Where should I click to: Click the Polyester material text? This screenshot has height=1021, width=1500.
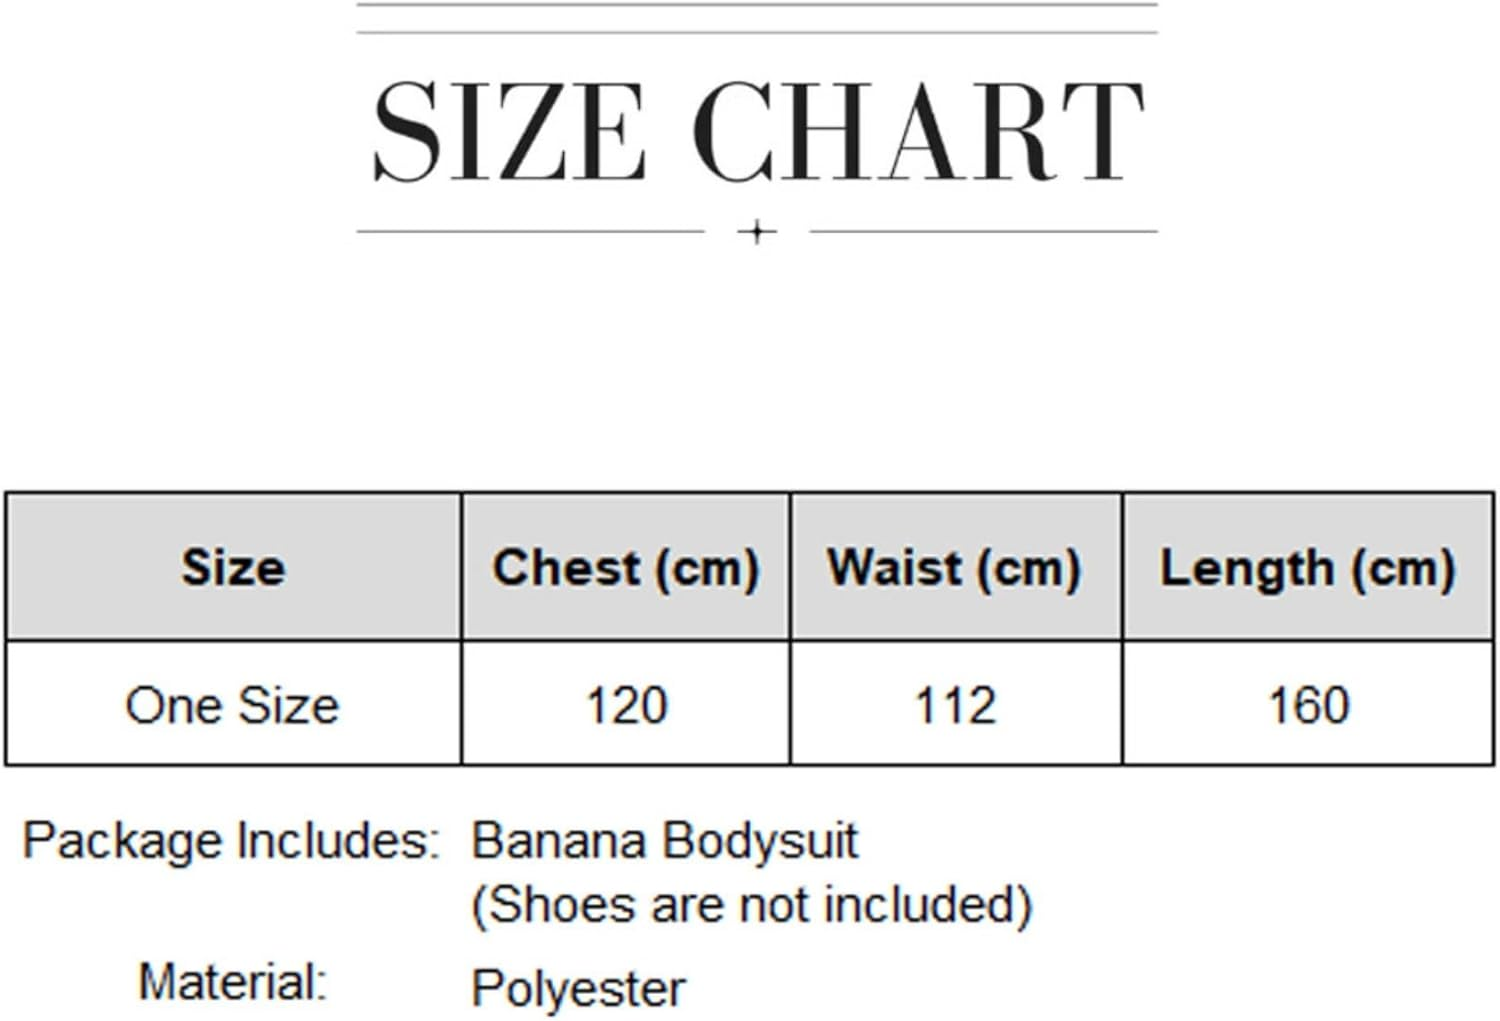coord(578,988)
